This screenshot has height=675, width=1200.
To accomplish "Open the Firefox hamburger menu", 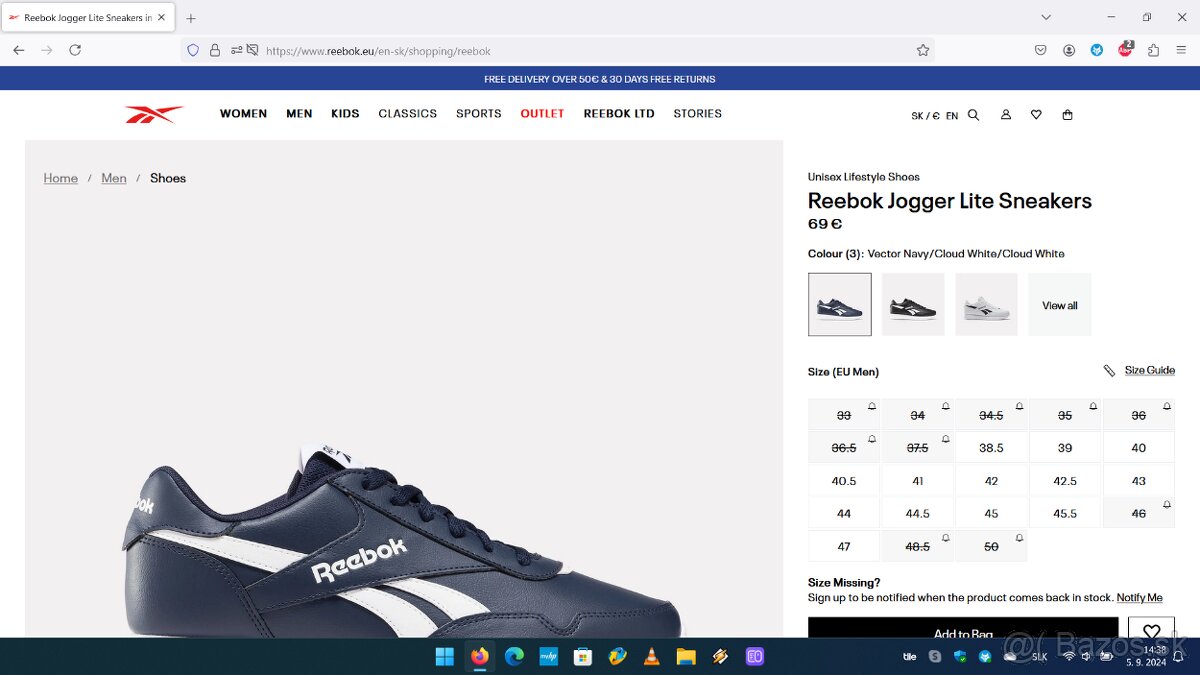I will coord(1181,50).
